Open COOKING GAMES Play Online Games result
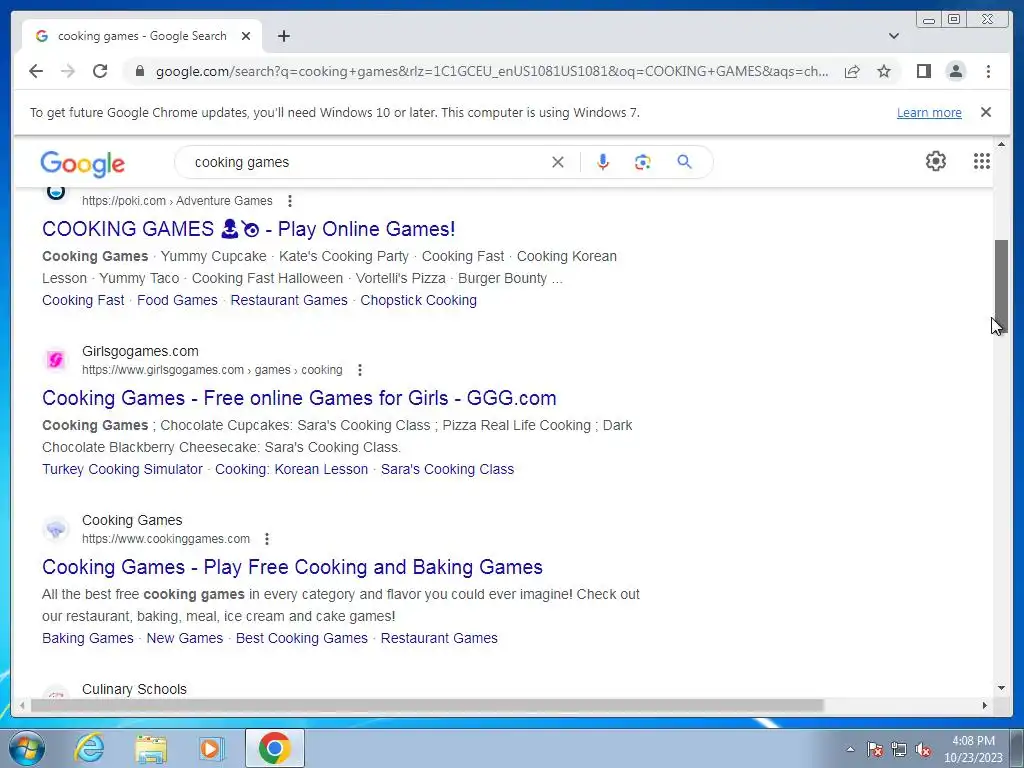Image resolution: width=1024 pixels, height=768 pixels. tap(249, 229)
